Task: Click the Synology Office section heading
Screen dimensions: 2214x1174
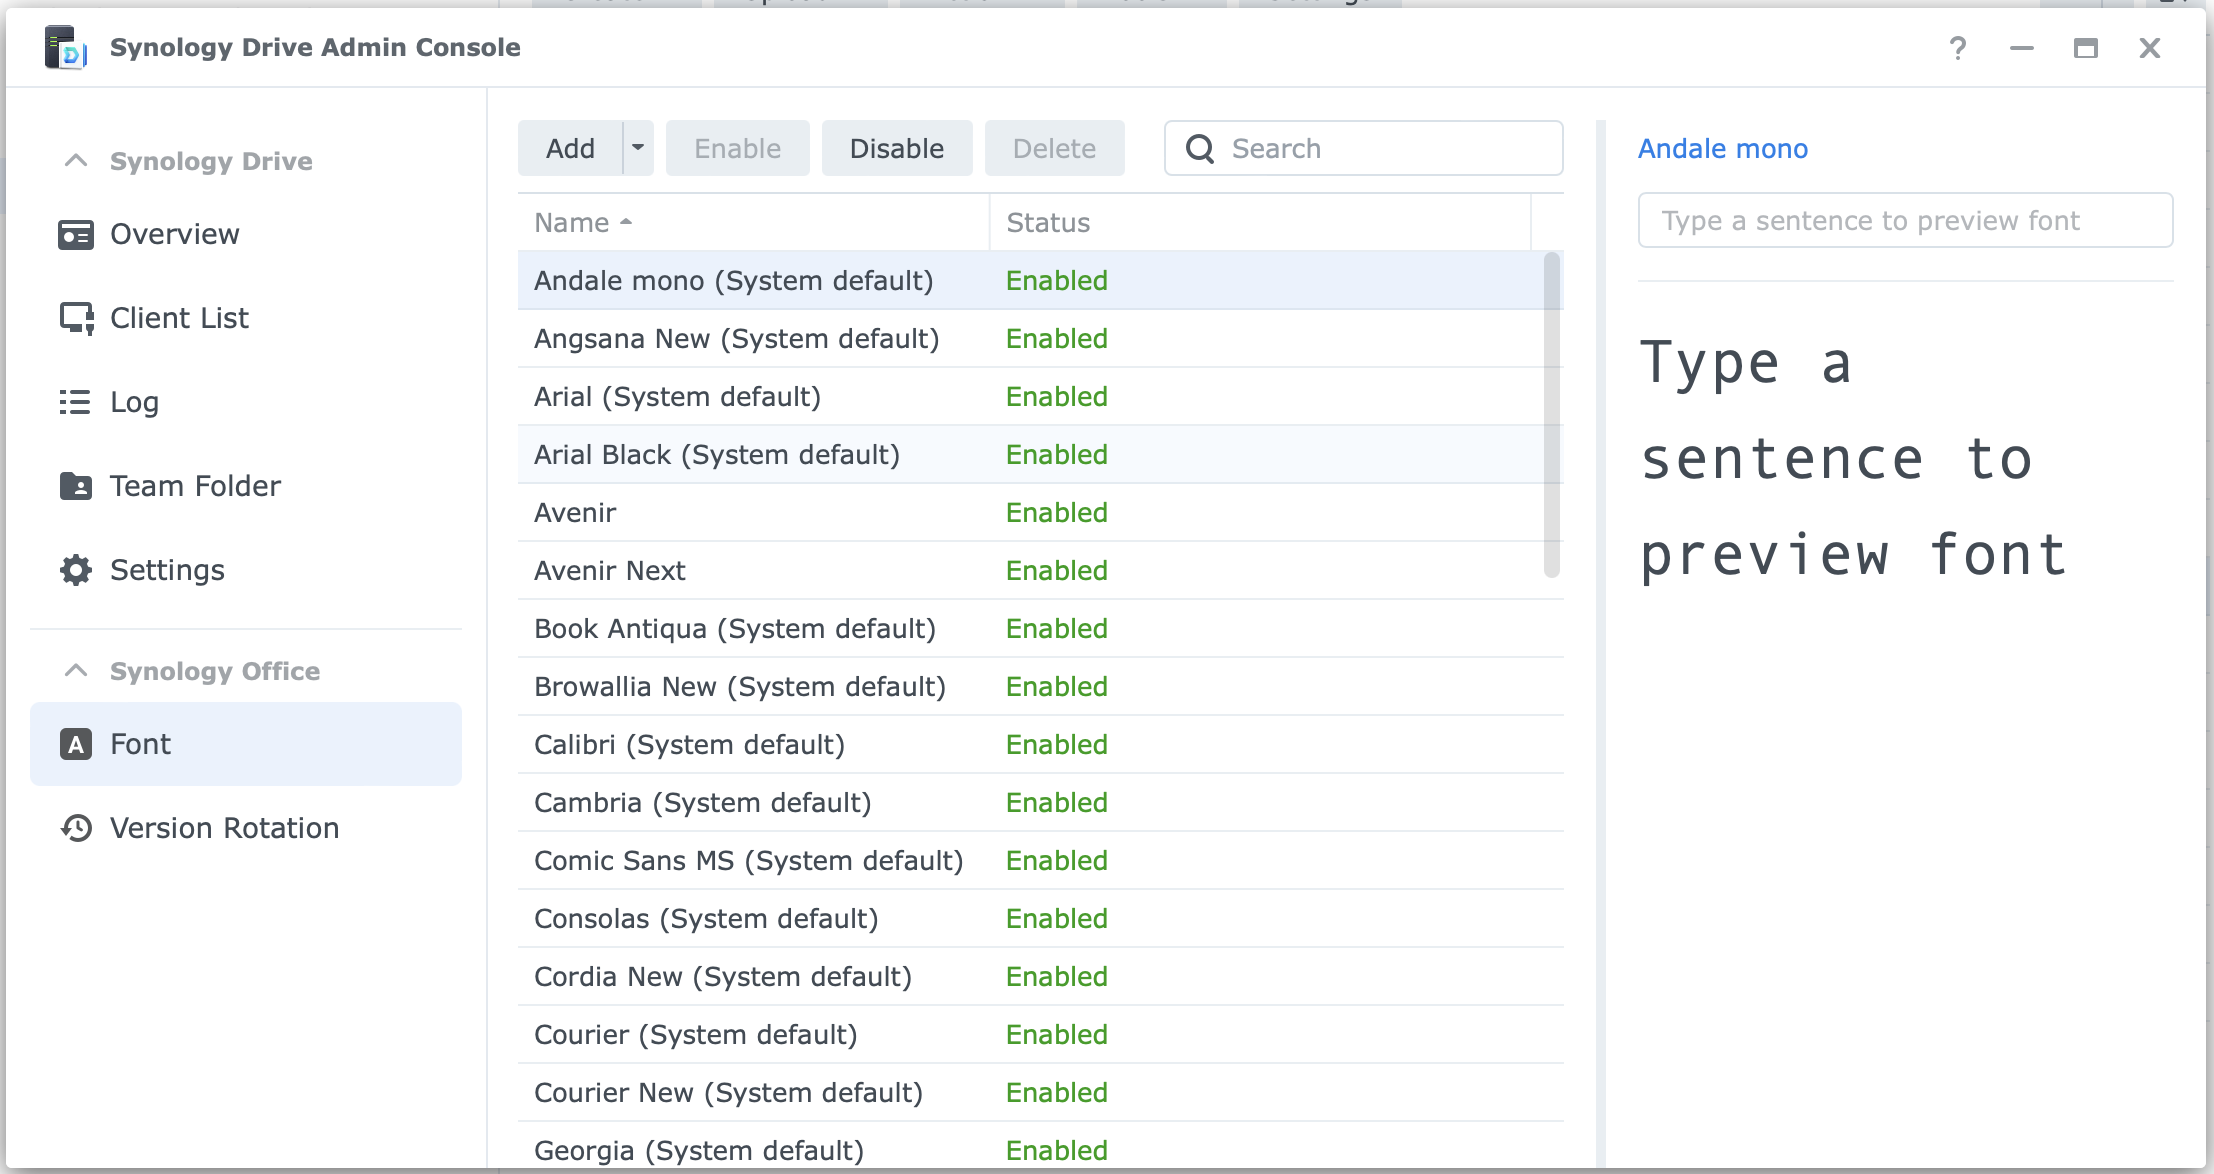Action: tap(215, 671)
